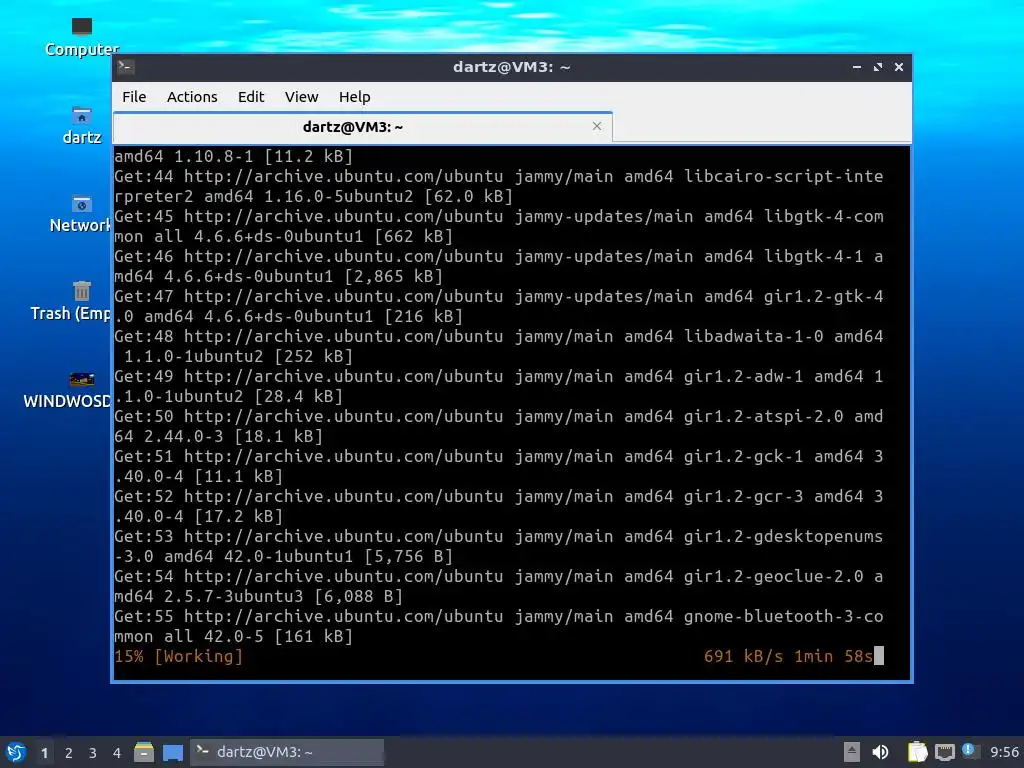Image resolution: width=1024 pixels, height=768 pixels.
Task: Launch the file manager from the panel
Action: (x=144, y=752)
